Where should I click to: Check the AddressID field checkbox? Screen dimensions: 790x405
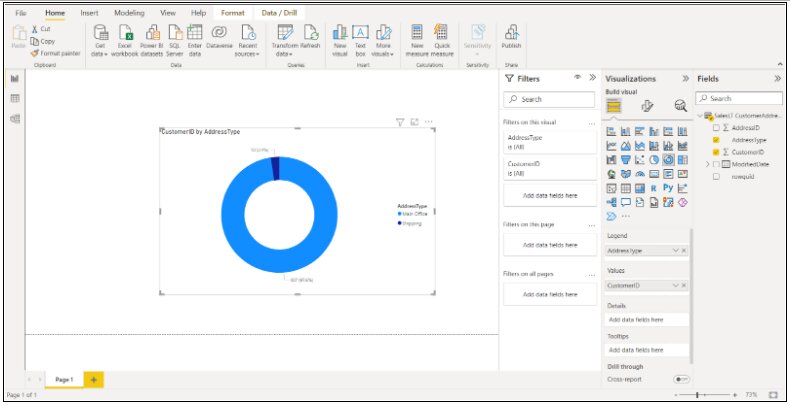(716, 128)
